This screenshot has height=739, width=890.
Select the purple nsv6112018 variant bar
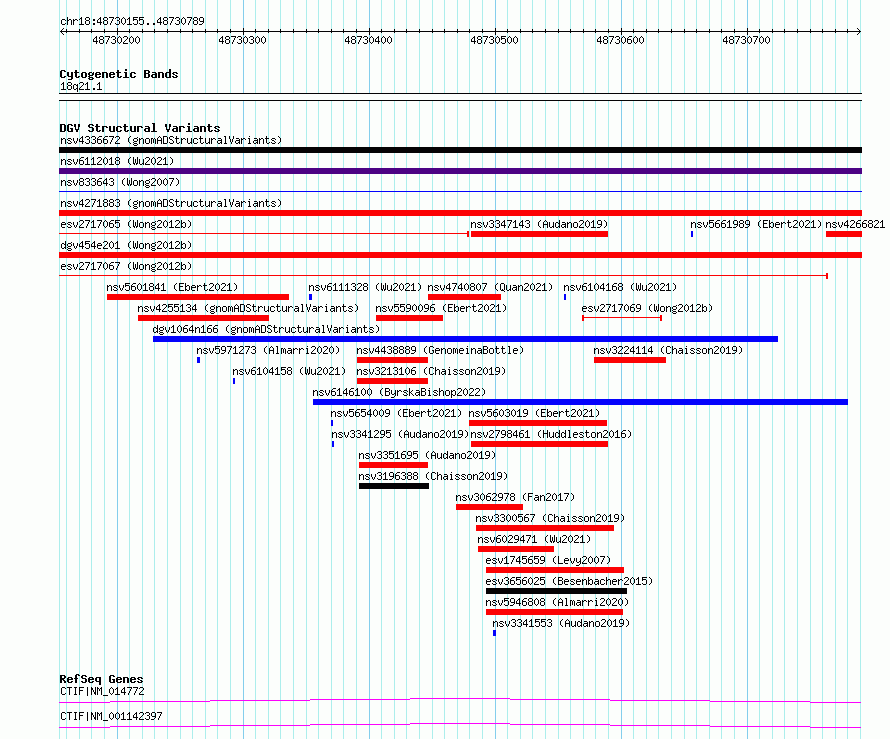(460, 171)
